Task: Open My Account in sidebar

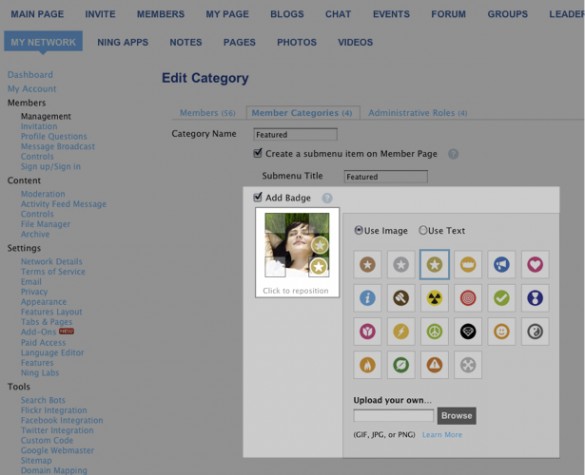Action: click(x=32, y=89)
